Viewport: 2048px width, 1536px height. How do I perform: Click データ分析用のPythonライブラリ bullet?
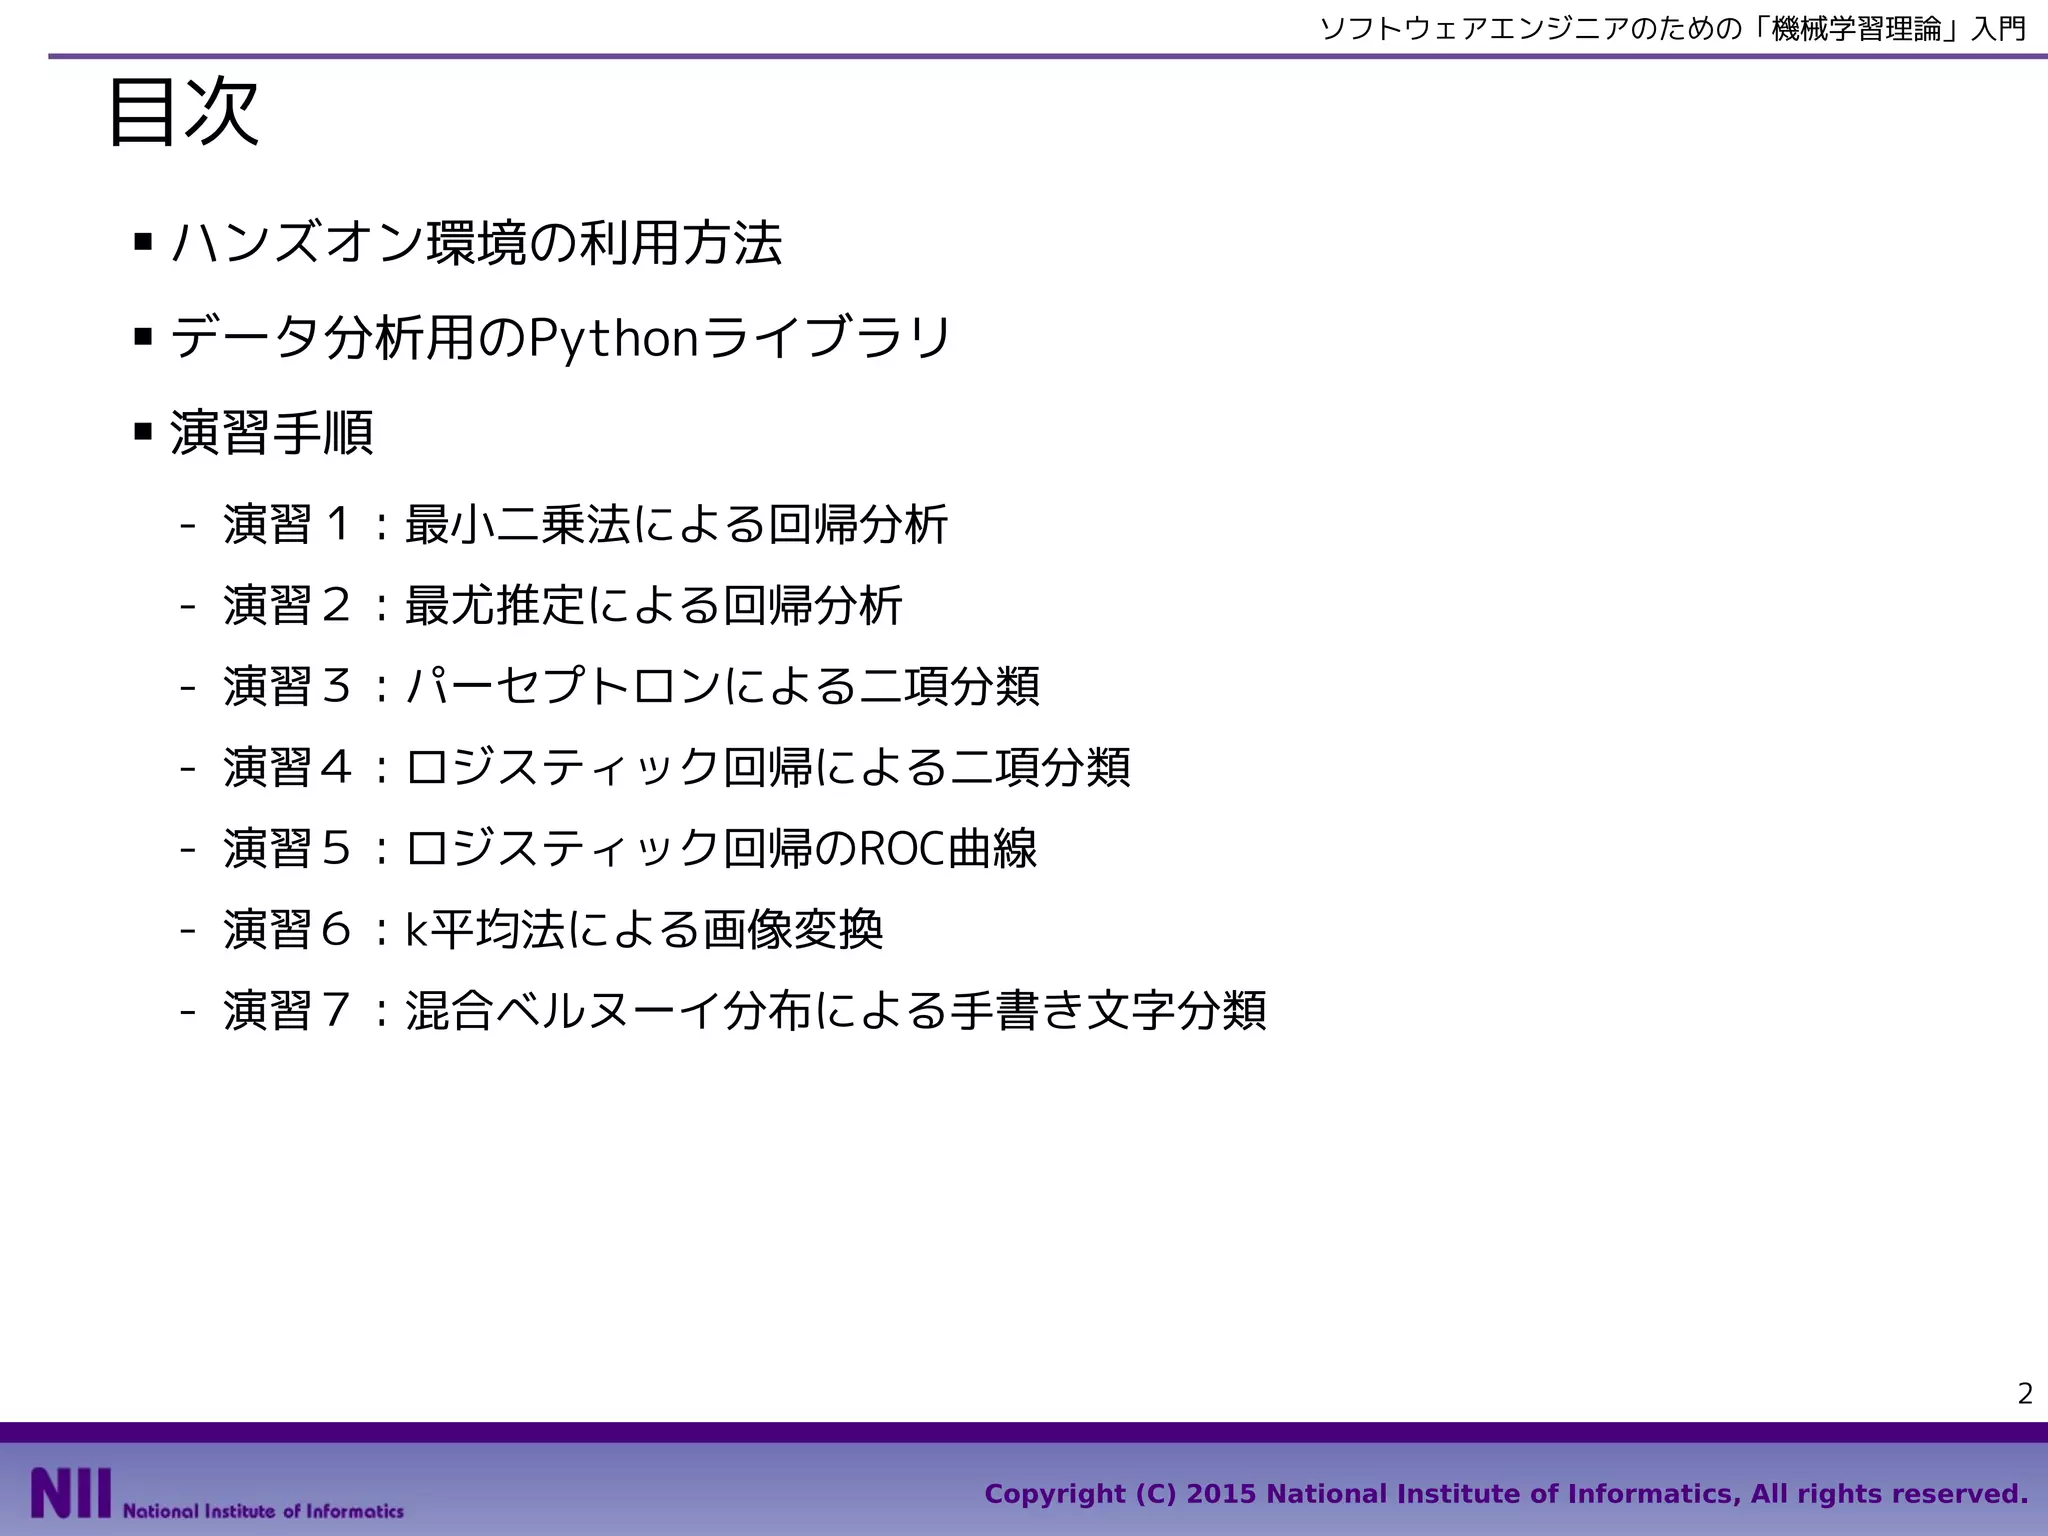[x=560, y=338]
